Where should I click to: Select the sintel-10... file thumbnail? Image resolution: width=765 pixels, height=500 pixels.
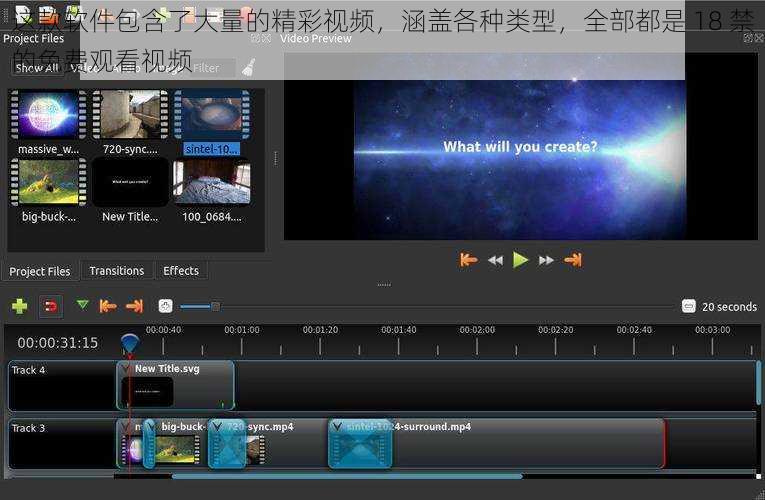tap(212, 122)
